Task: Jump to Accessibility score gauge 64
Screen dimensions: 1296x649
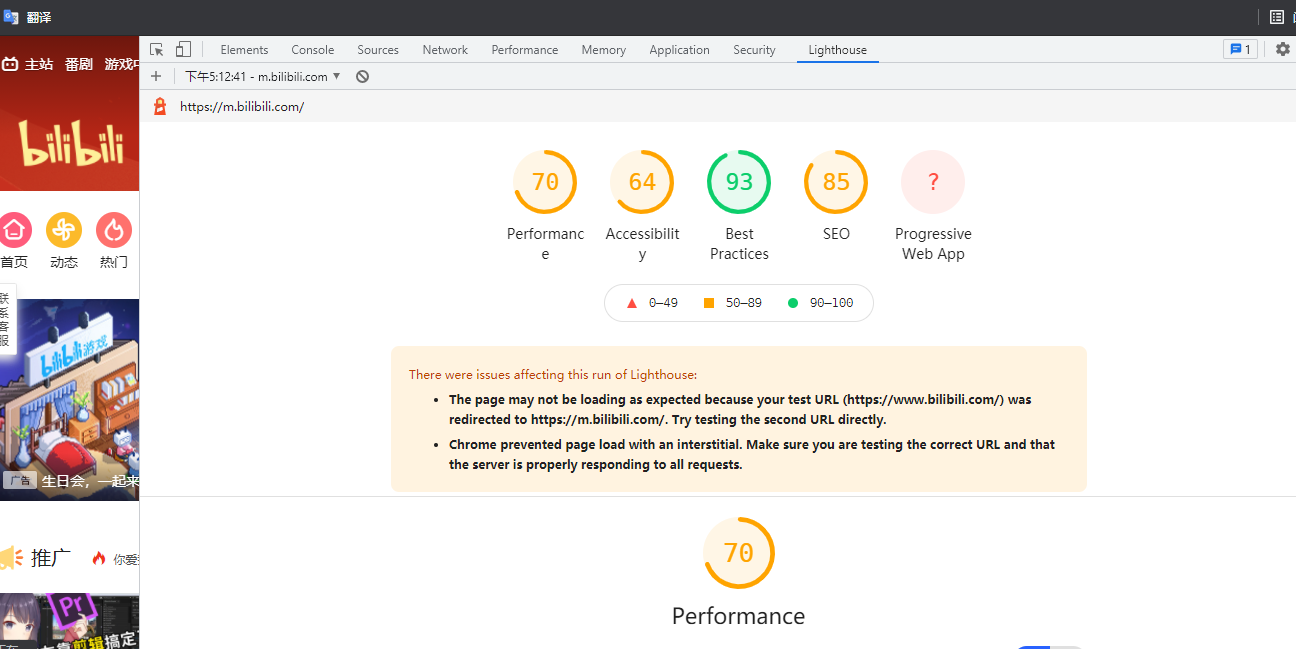Action: tap(642, 182)
